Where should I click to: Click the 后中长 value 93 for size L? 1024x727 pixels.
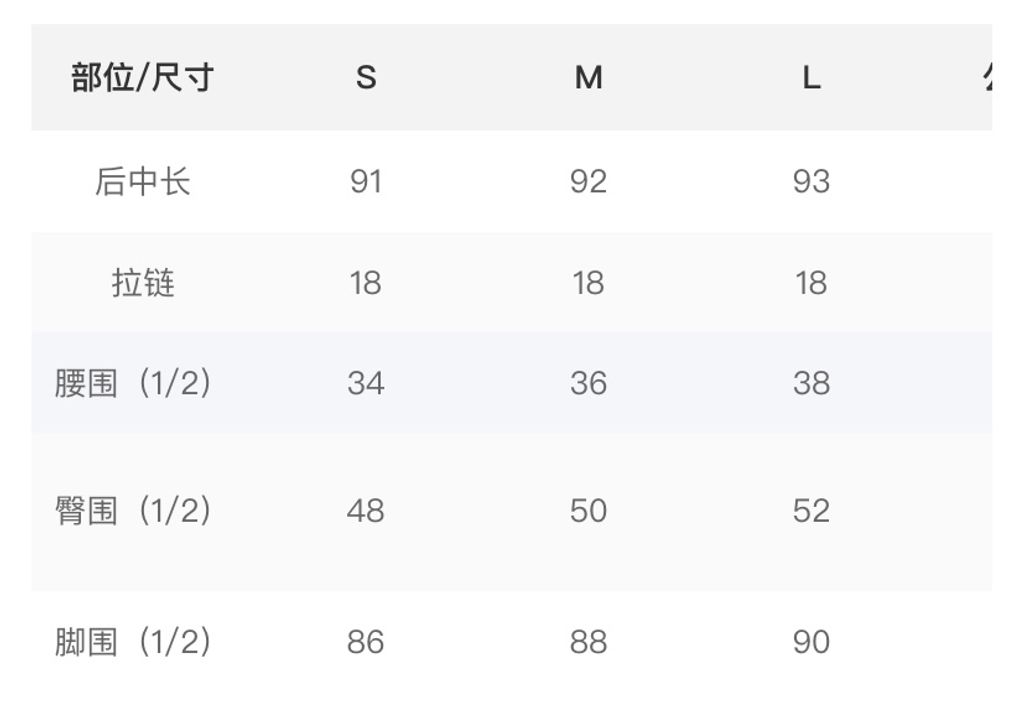click(811, 182)
